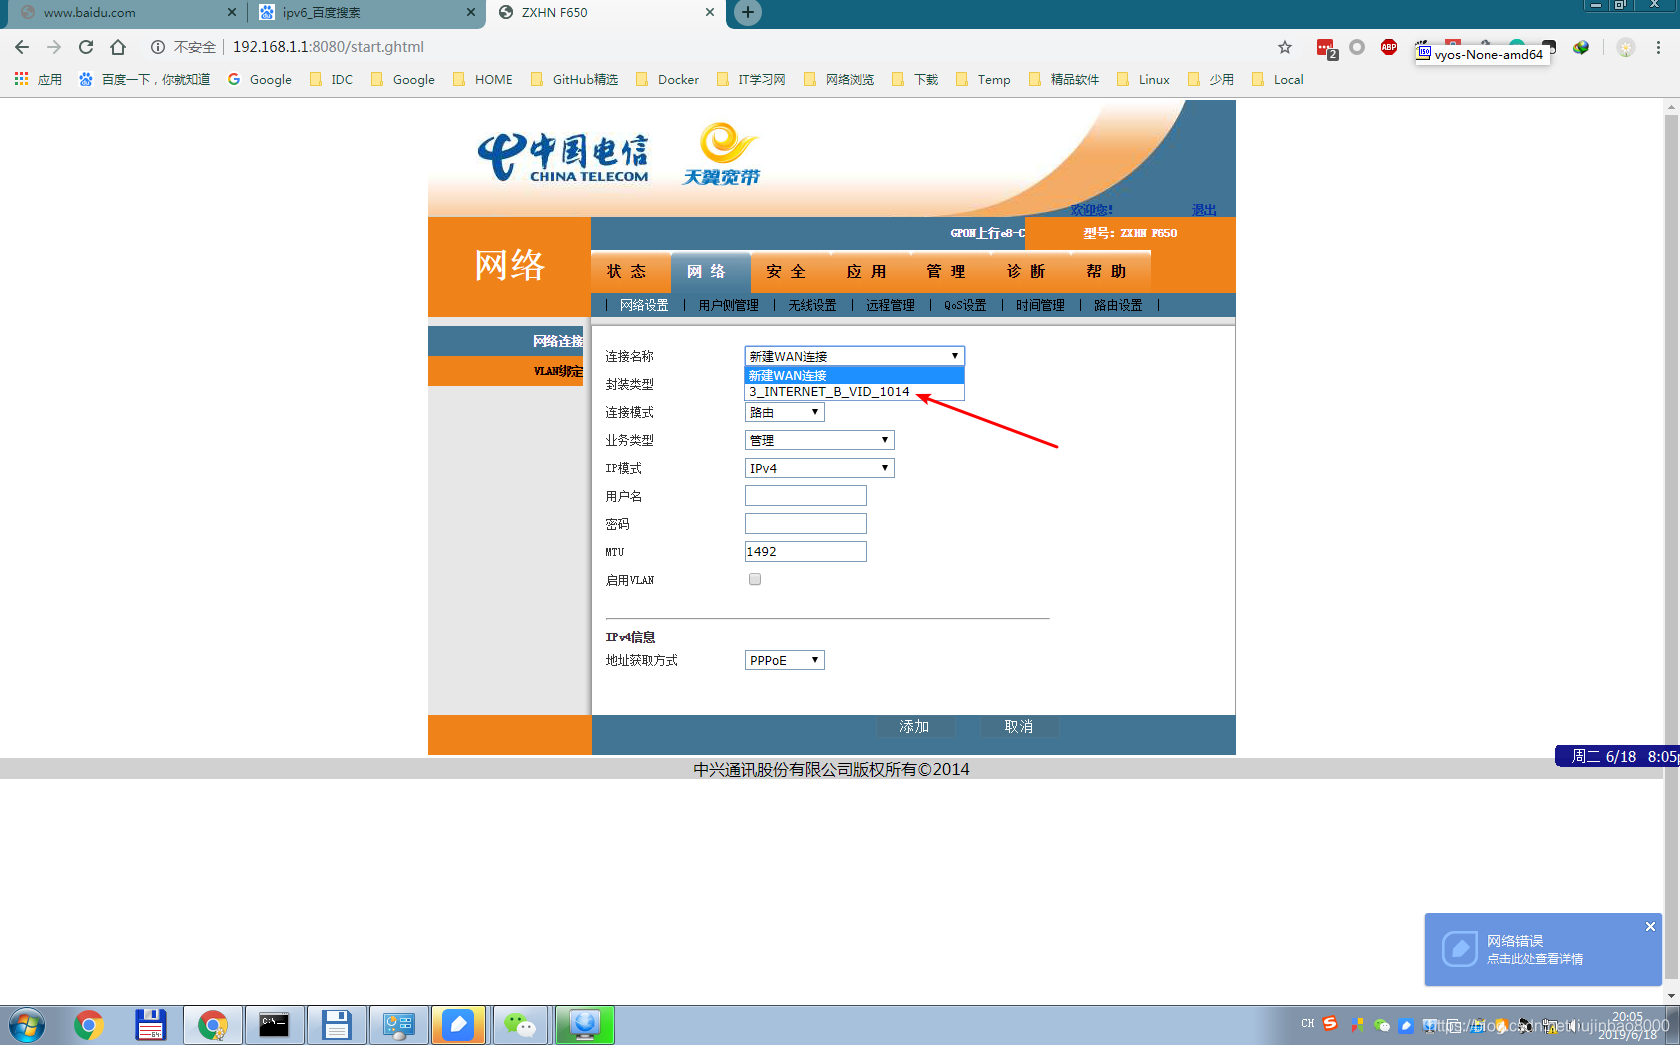Image resolution: width=1680 pixels, height=1045 pixels.
Task: Open the AdBlock Plus extension
Action: coord(1389,47)
